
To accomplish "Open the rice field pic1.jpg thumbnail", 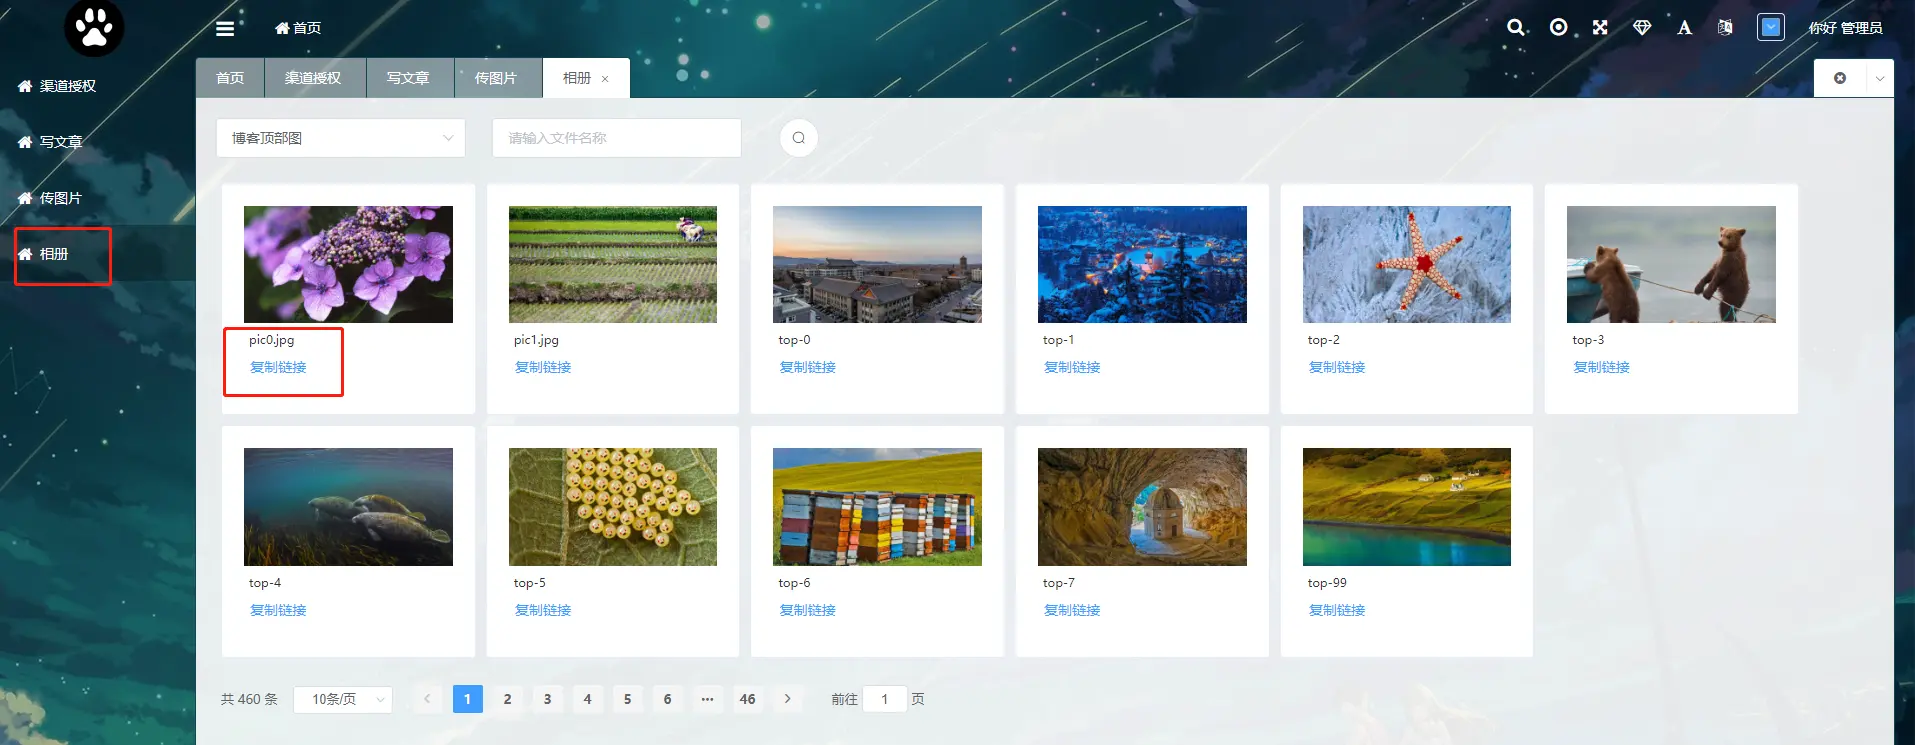I will tap(613, 264).
